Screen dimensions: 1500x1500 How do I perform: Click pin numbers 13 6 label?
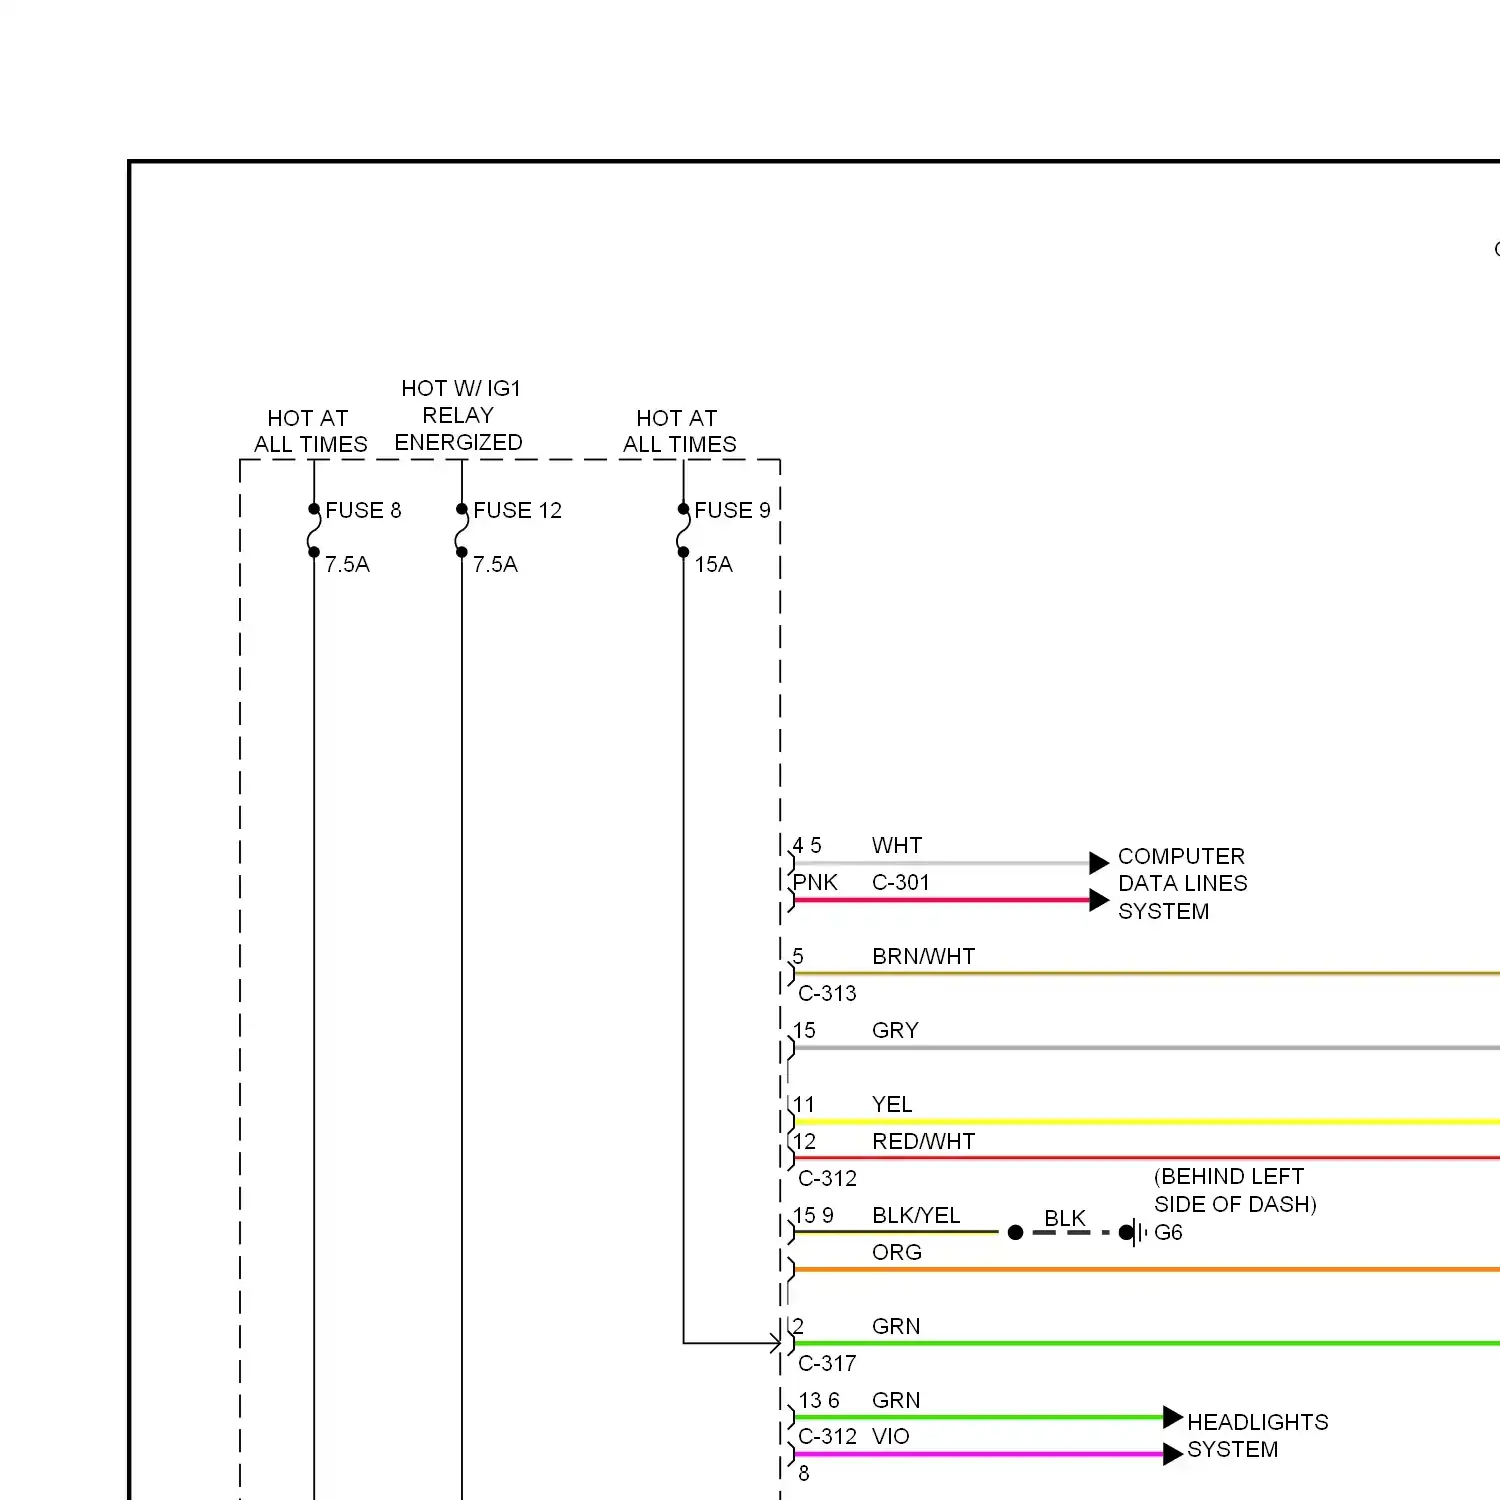(819, 1400)
